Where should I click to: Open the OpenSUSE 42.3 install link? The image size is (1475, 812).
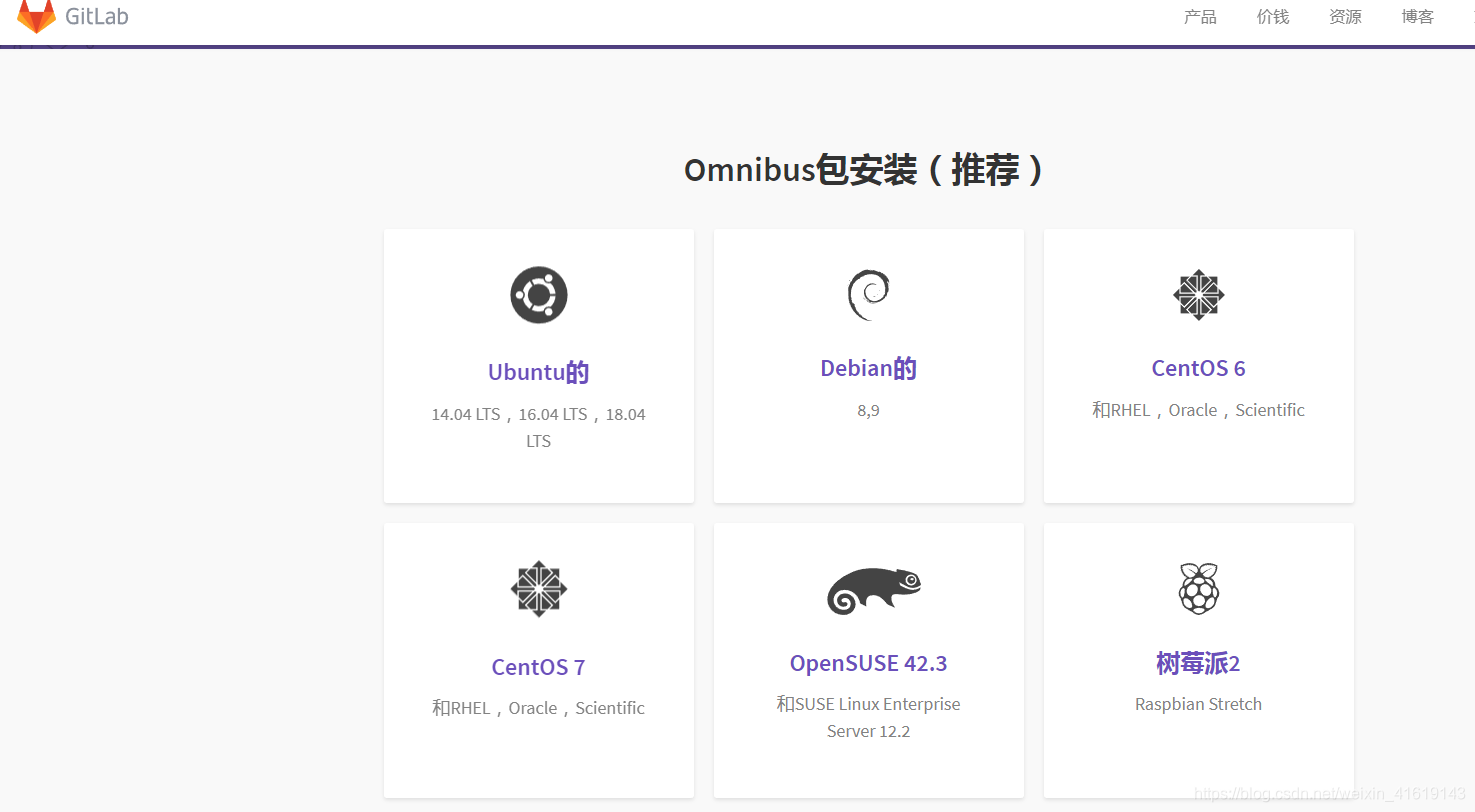(869, 663)
